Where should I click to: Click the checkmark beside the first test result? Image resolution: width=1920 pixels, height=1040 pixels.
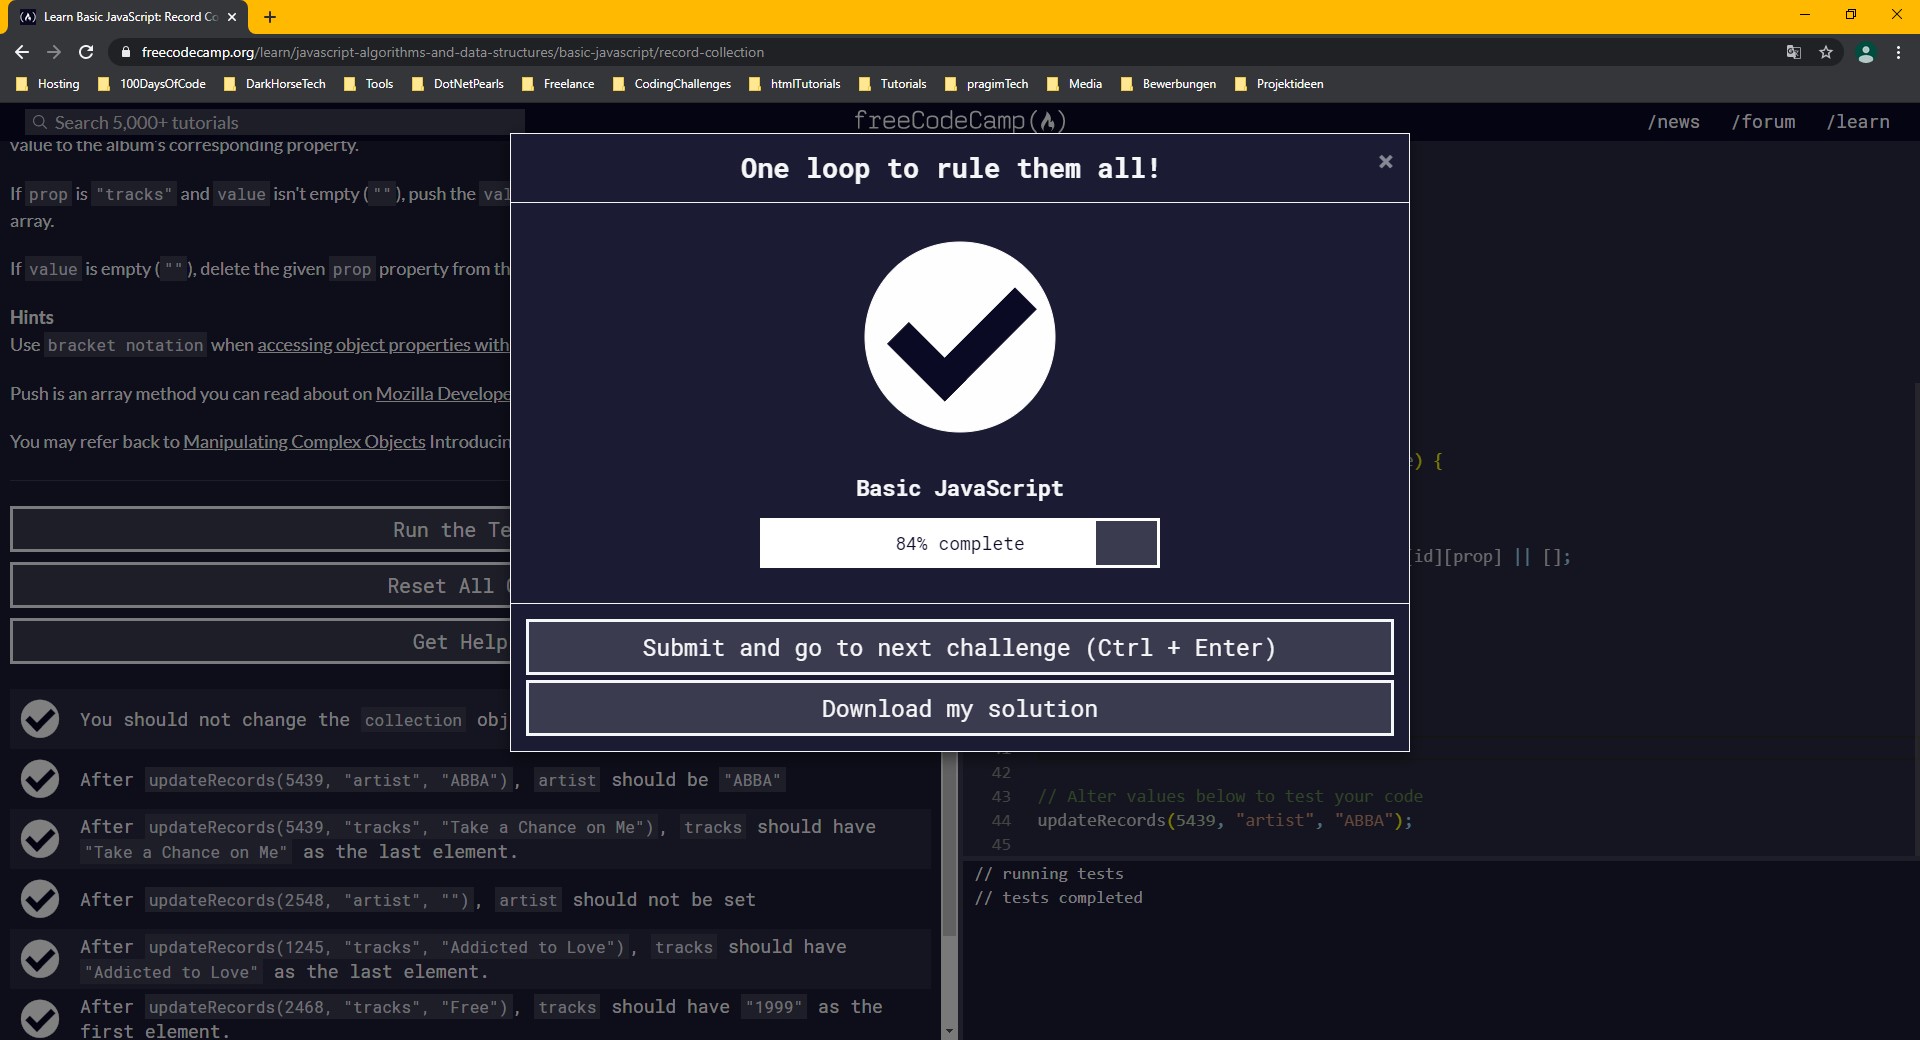[x=40, y=719]
